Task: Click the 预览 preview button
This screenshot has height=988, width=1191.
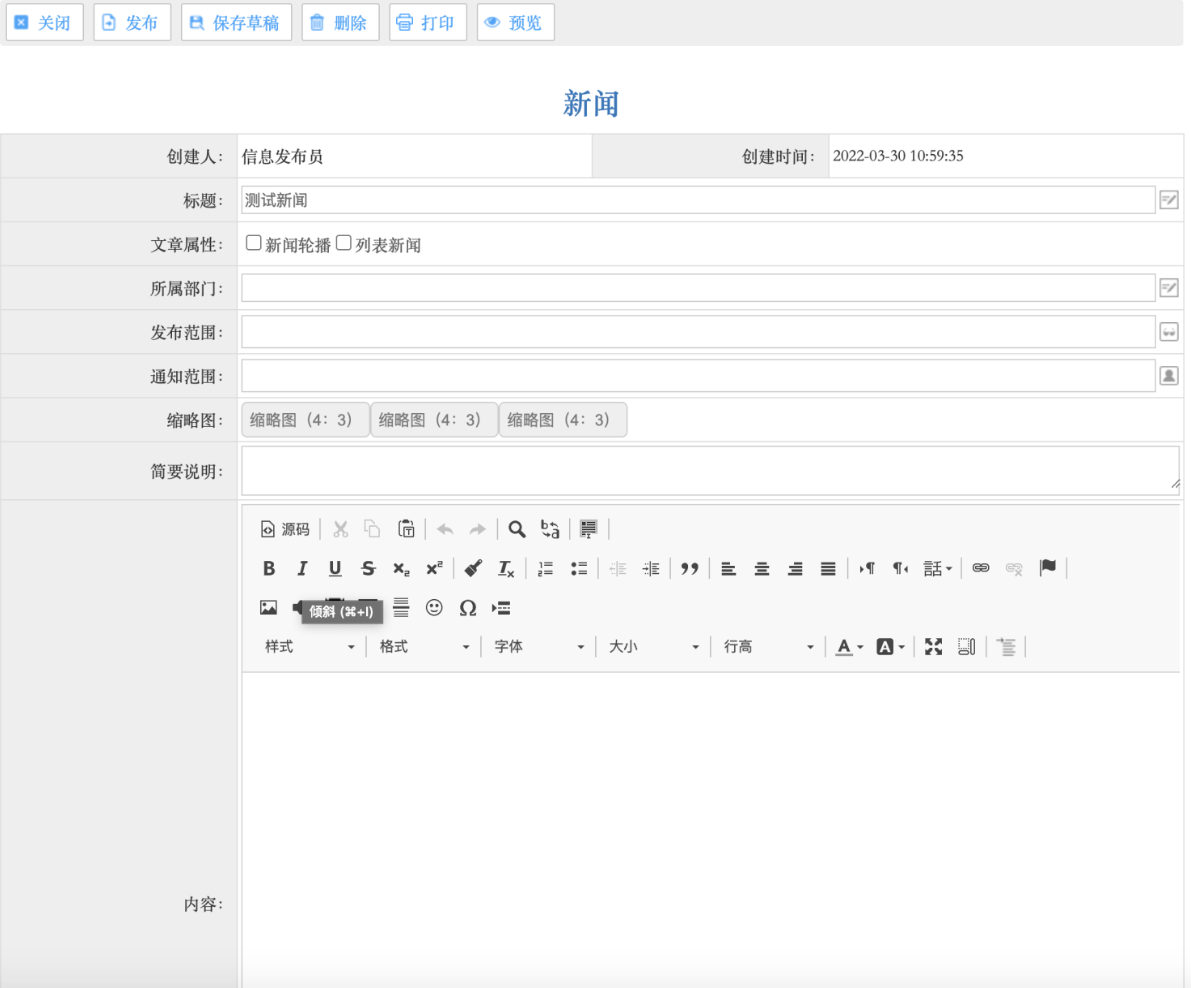Action: click(515, 22)
